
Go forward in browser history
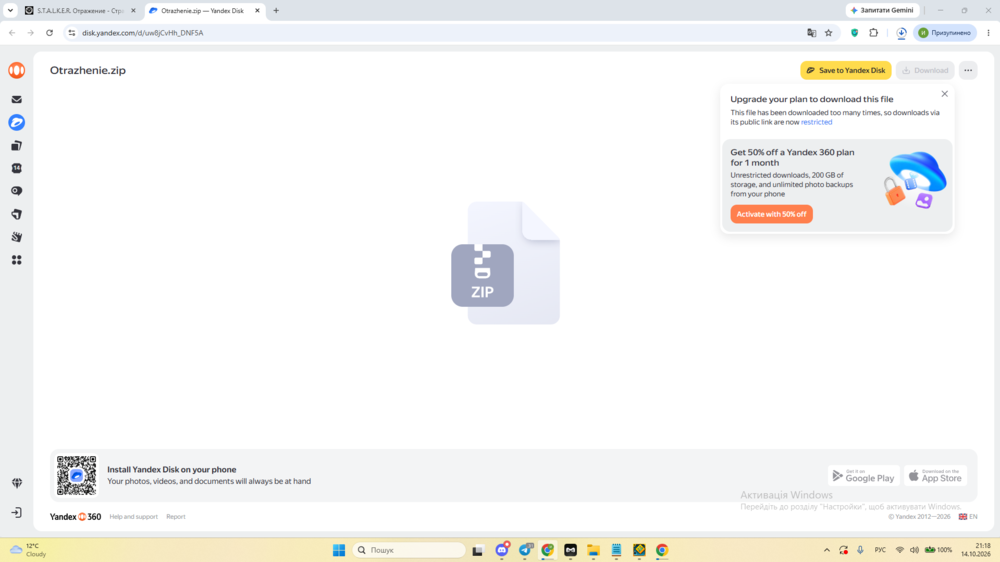click(31, 33)
